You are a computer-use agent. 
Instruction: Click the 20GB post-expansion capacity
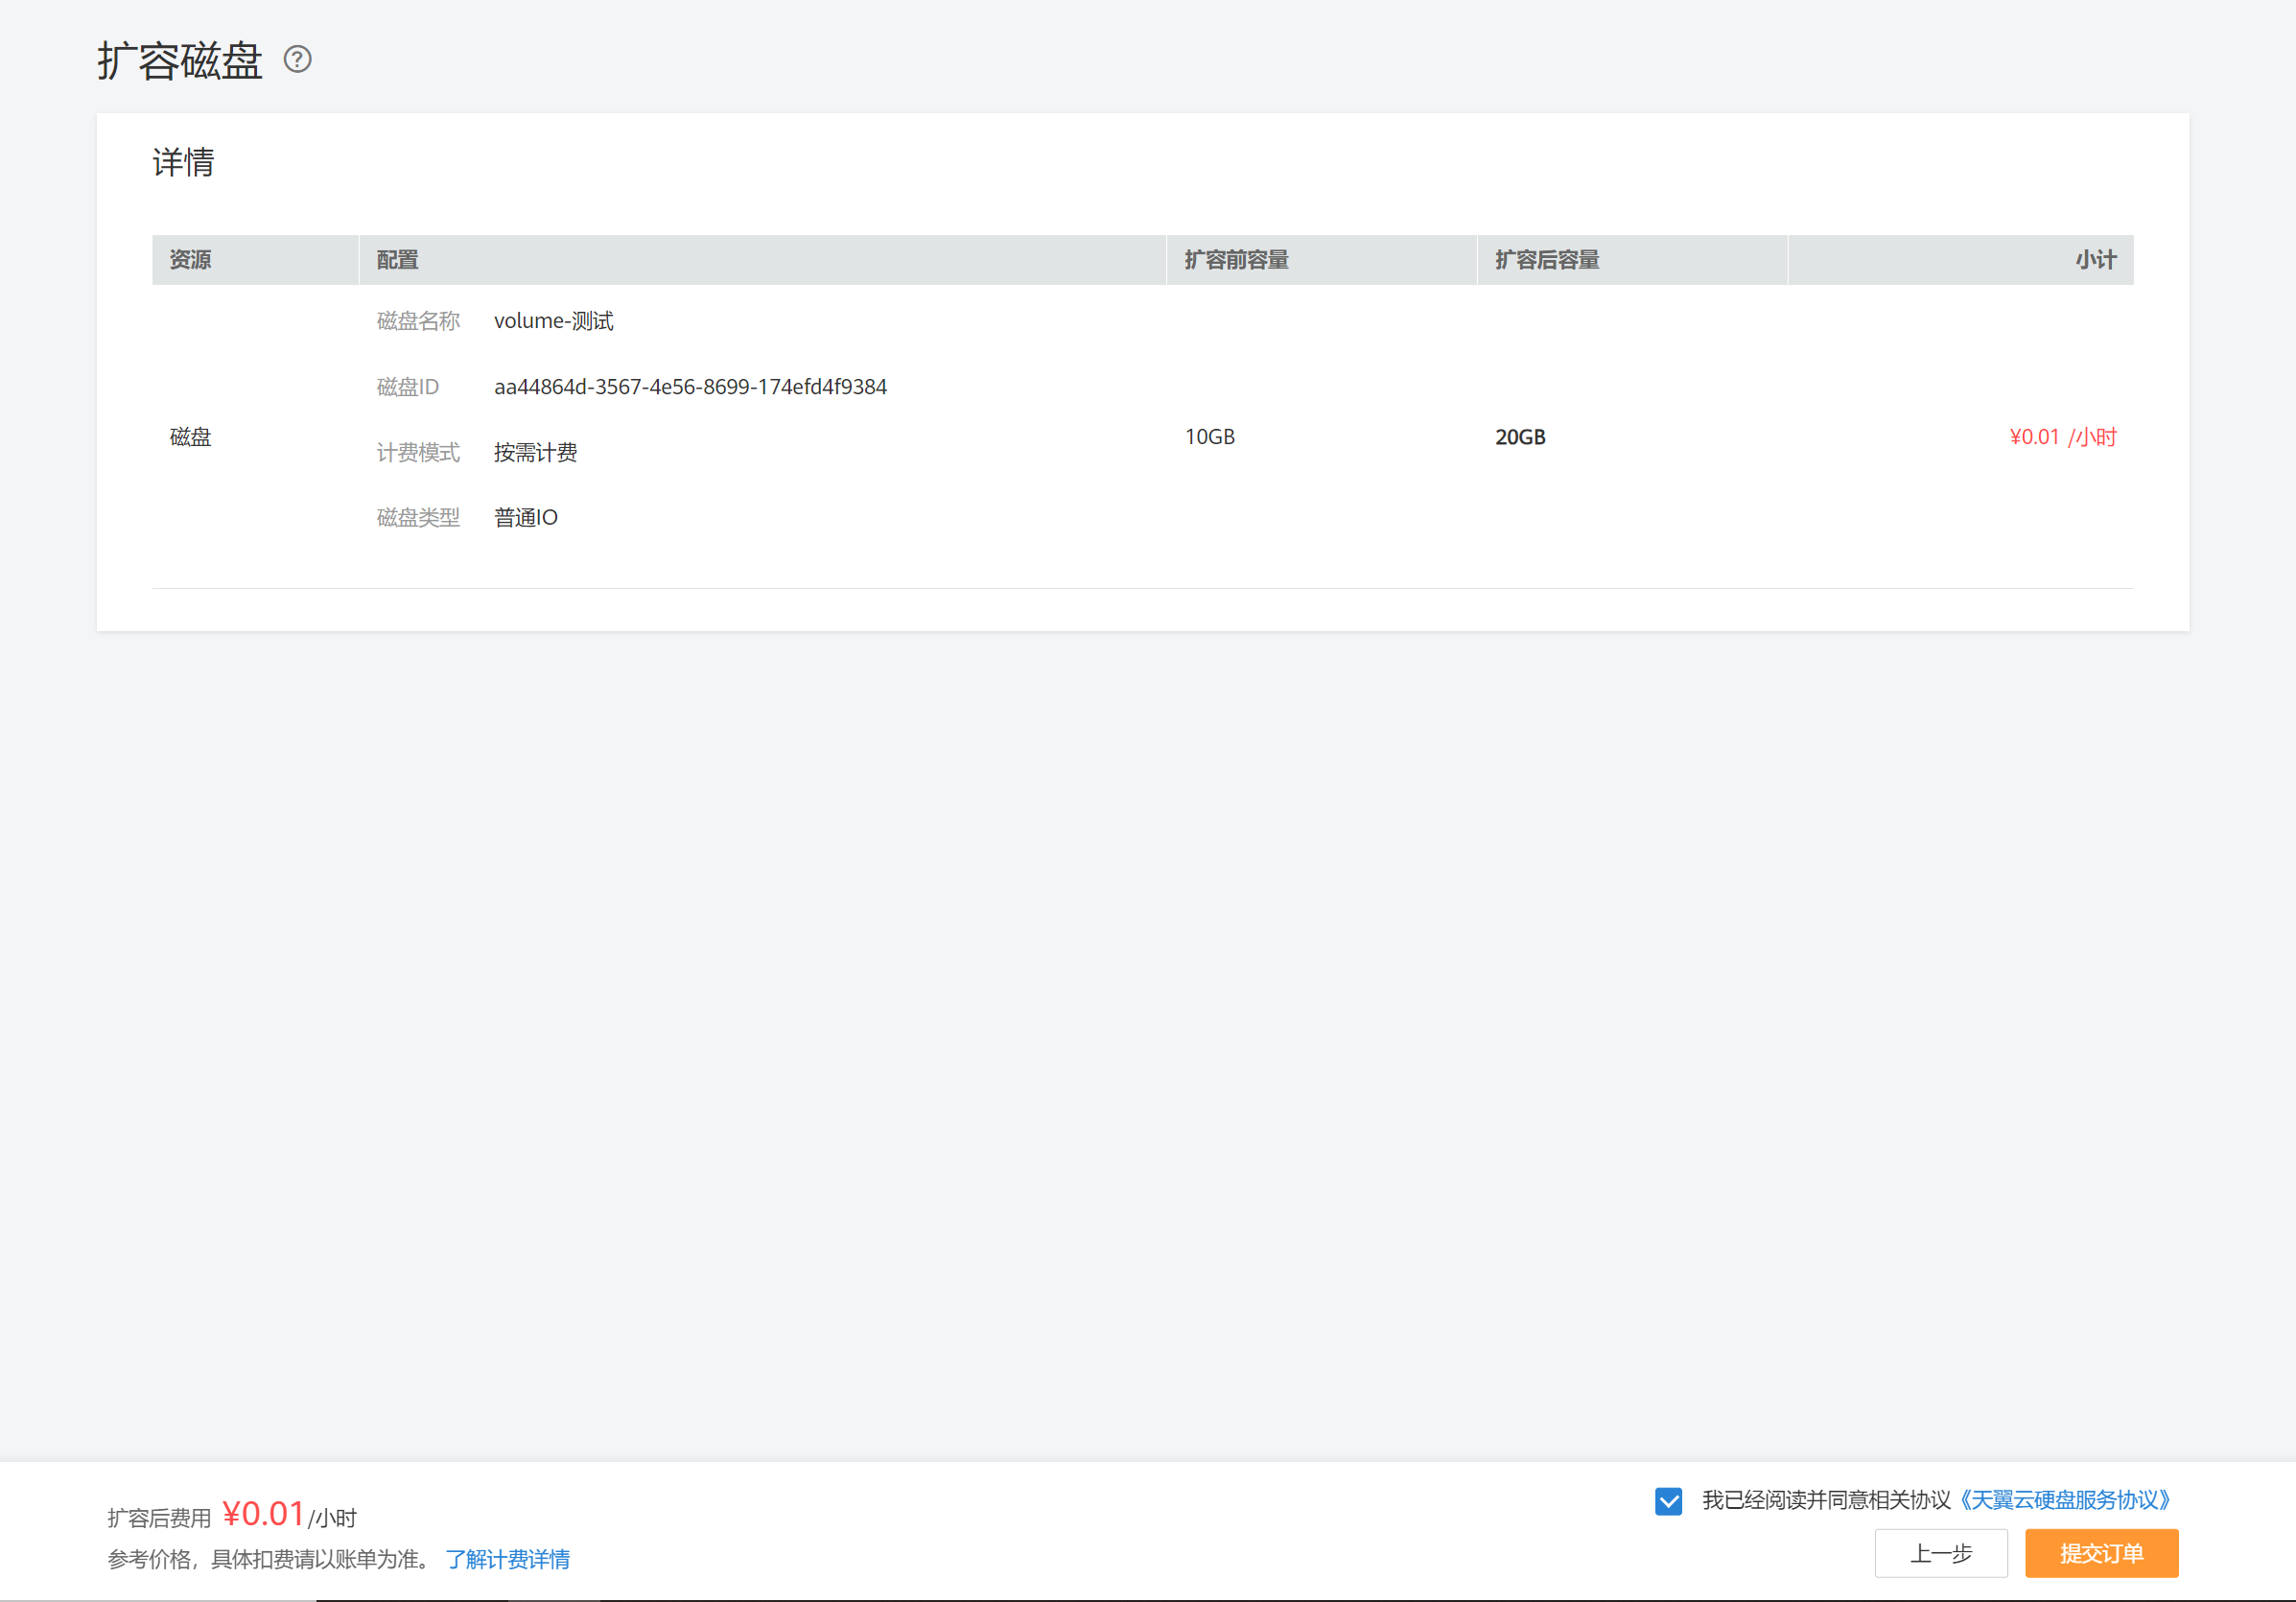tap(1520, 437)
